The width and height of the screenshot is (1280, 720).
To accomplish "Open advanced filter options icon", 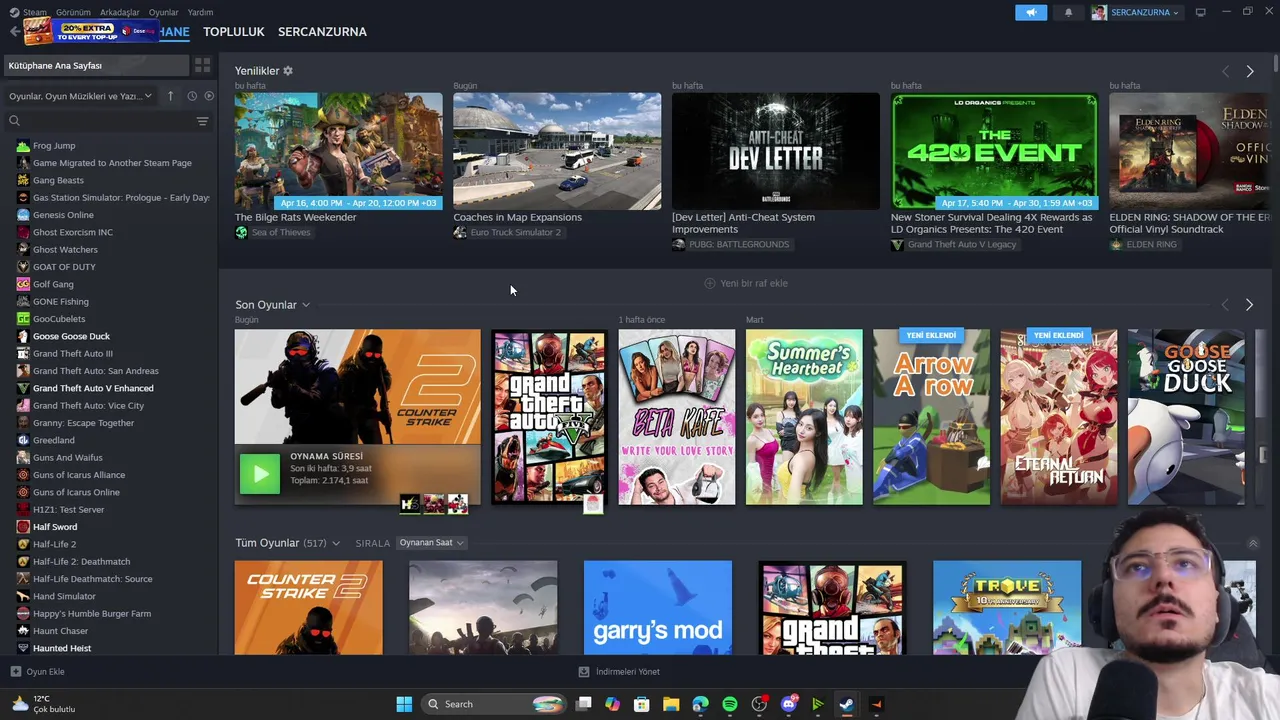I will [202, 121].
